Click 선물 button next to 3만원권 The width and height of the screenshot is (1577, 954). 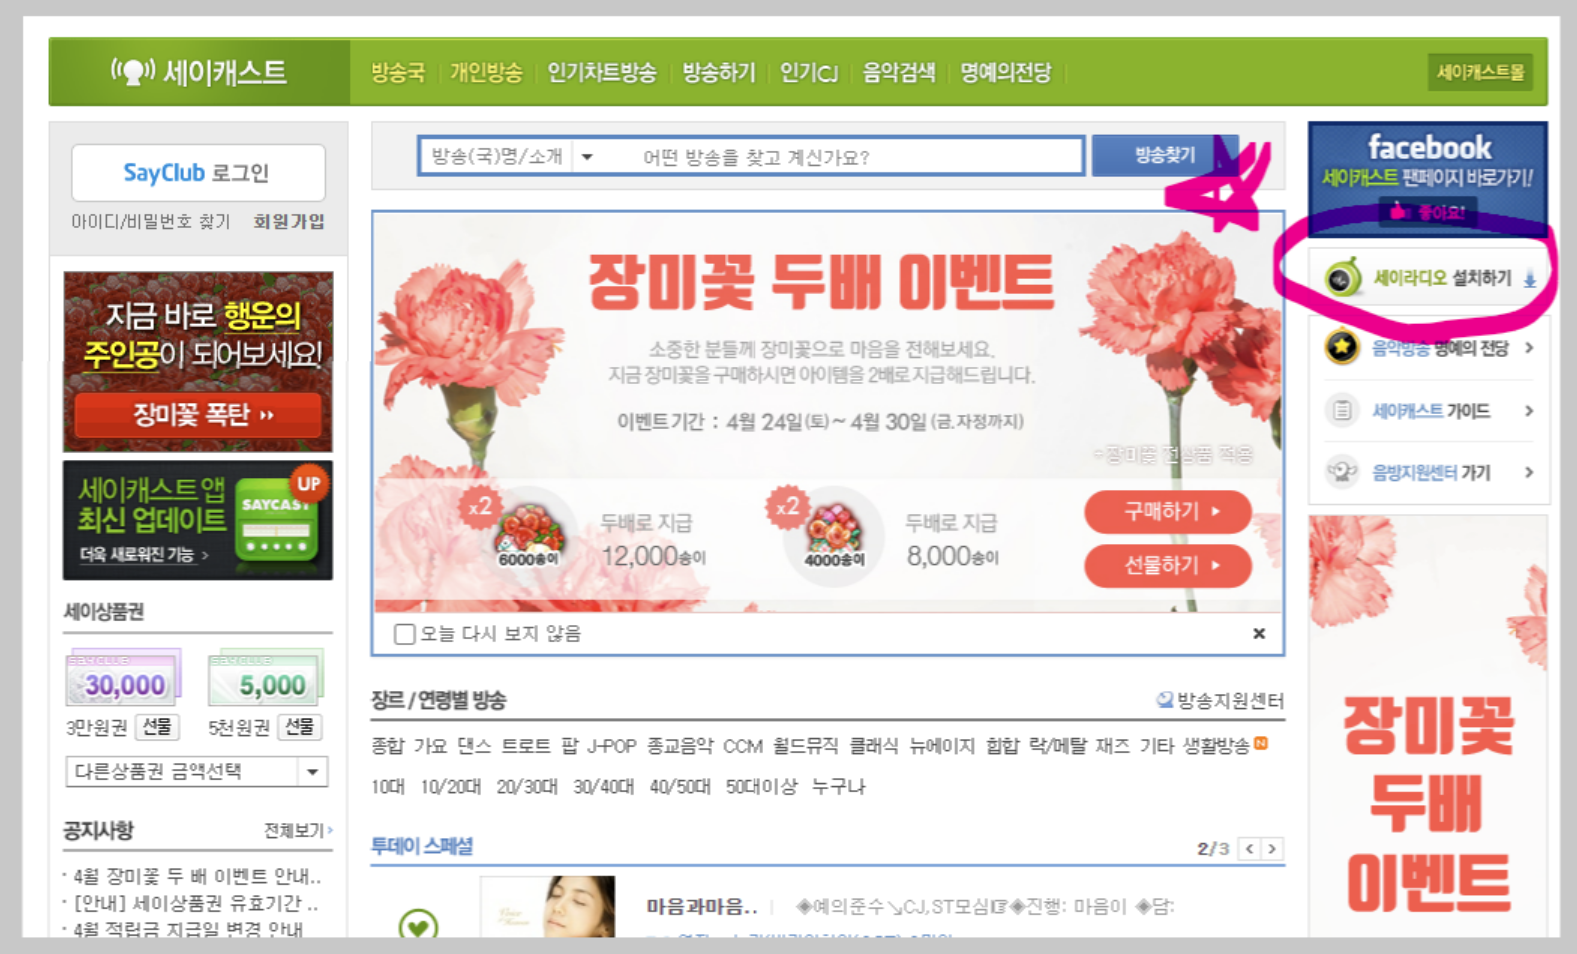coord(157,726)
